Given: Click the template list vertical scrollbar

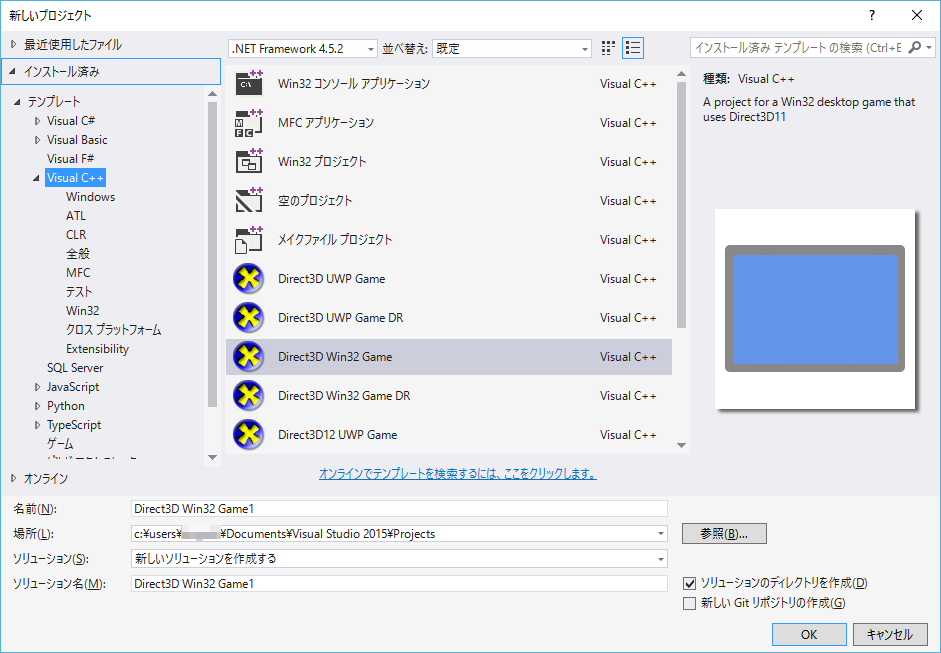Looking at the screenshot, I should pyautogui.click(x=681, y=204).
